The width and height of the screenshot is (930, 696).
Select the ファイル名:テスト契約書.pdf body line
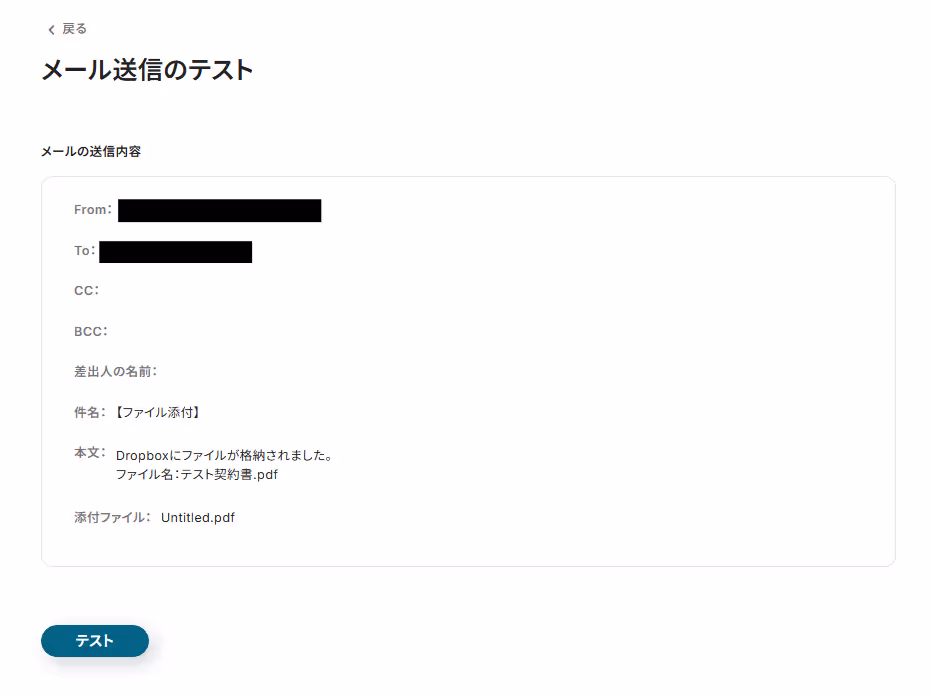pyautogui.click(x=196, y=475)
